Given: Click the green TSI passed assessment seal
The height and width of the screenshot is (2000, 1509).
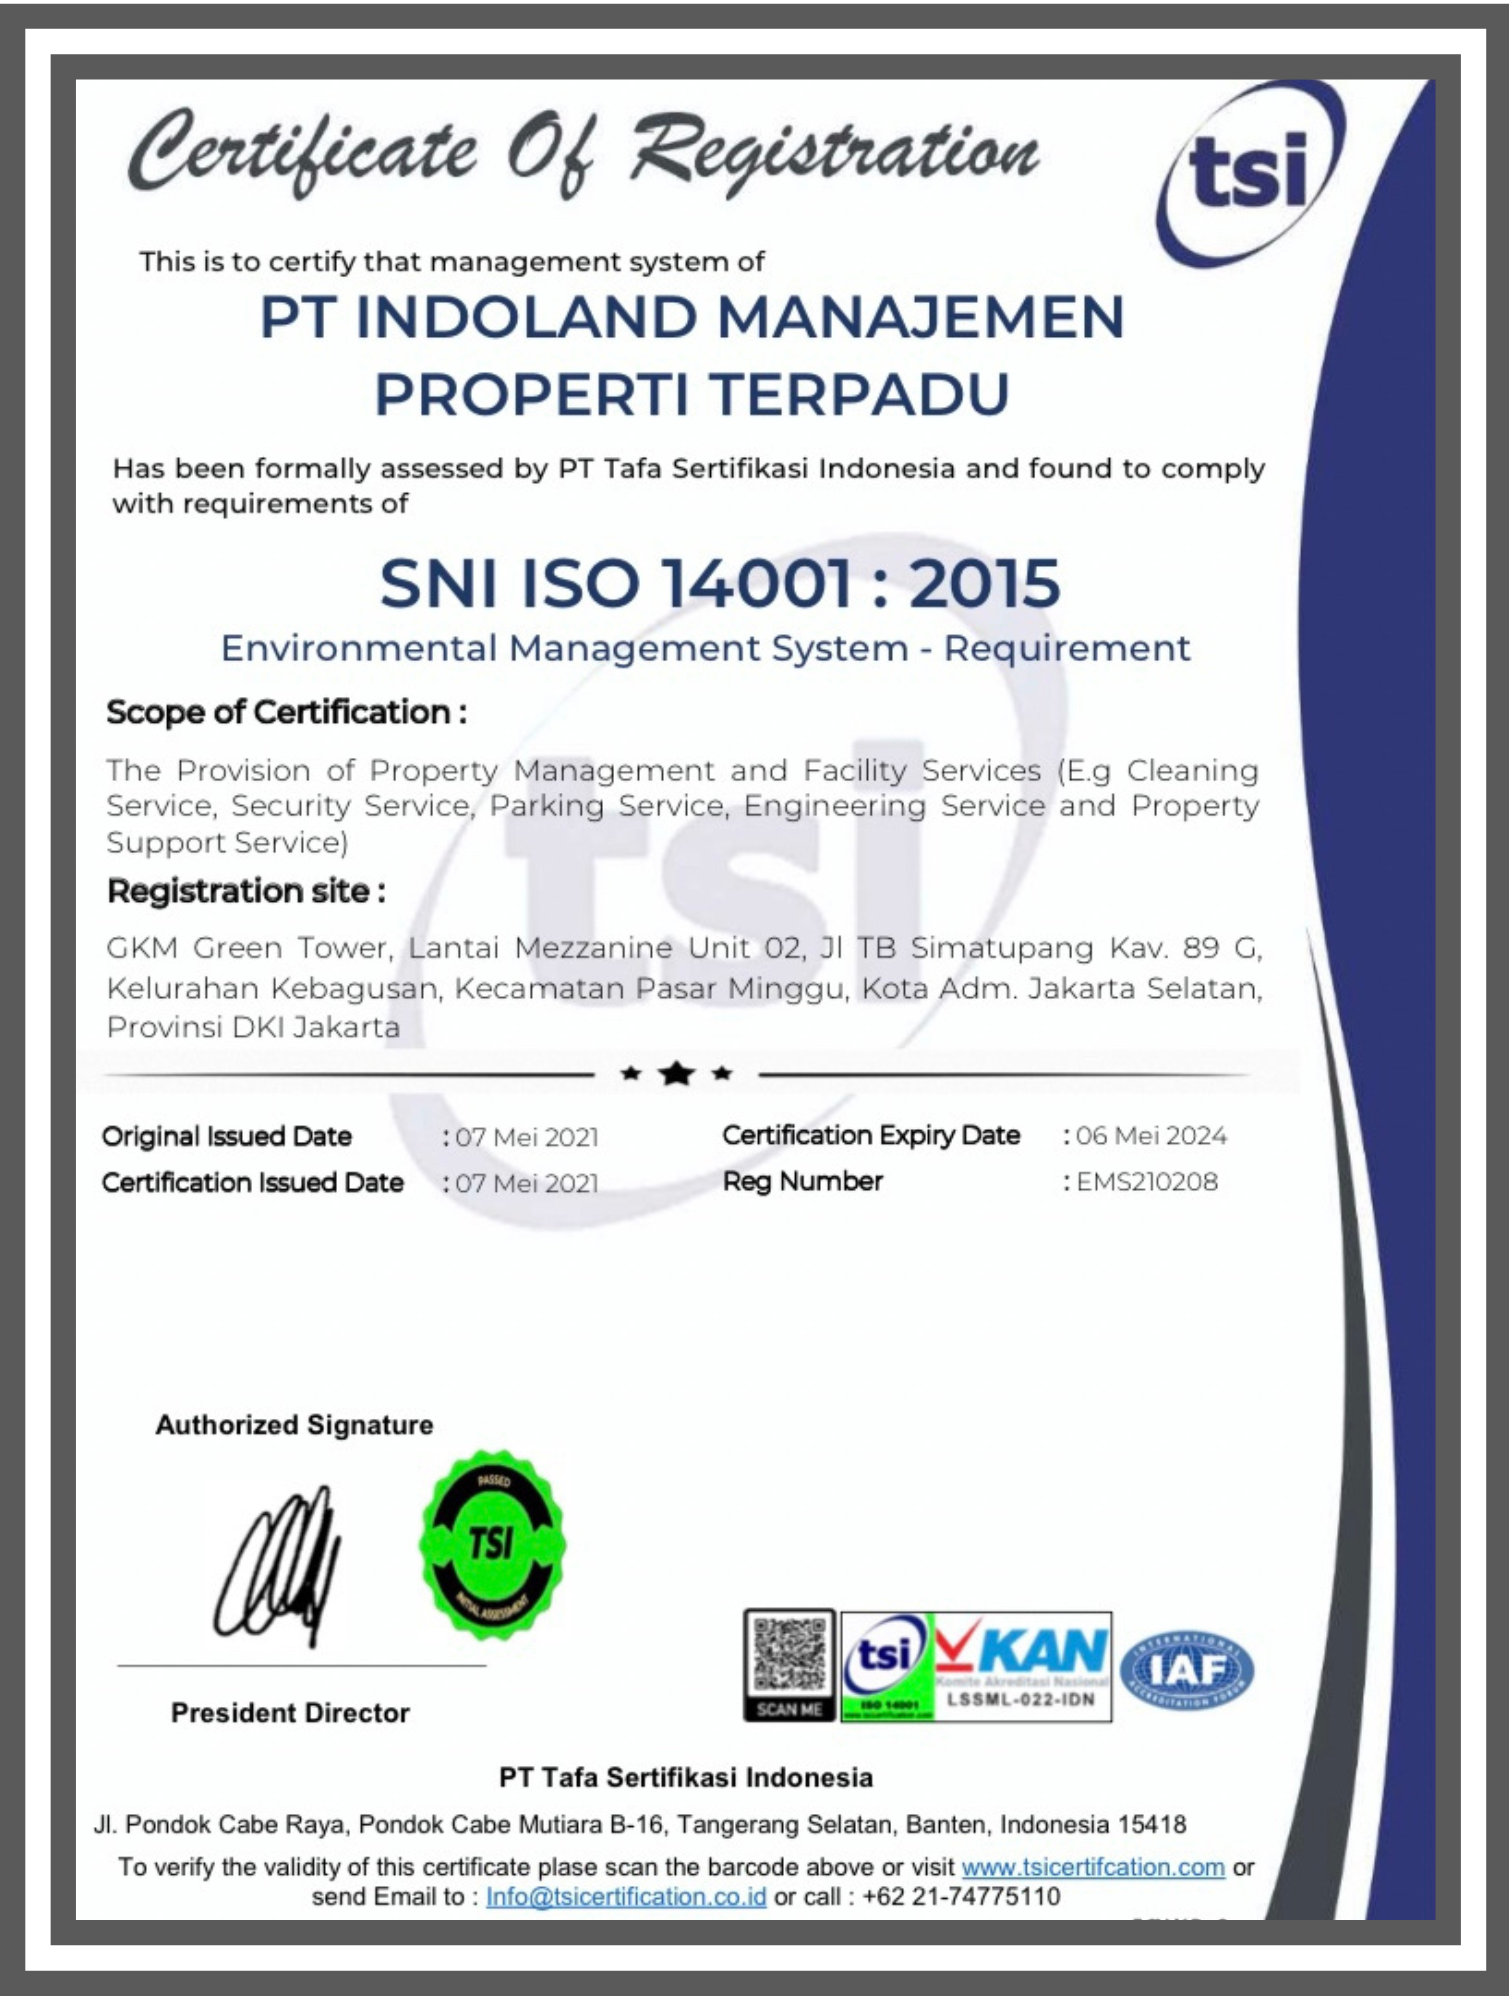Looking at the screenshot, I should 492,1545.
